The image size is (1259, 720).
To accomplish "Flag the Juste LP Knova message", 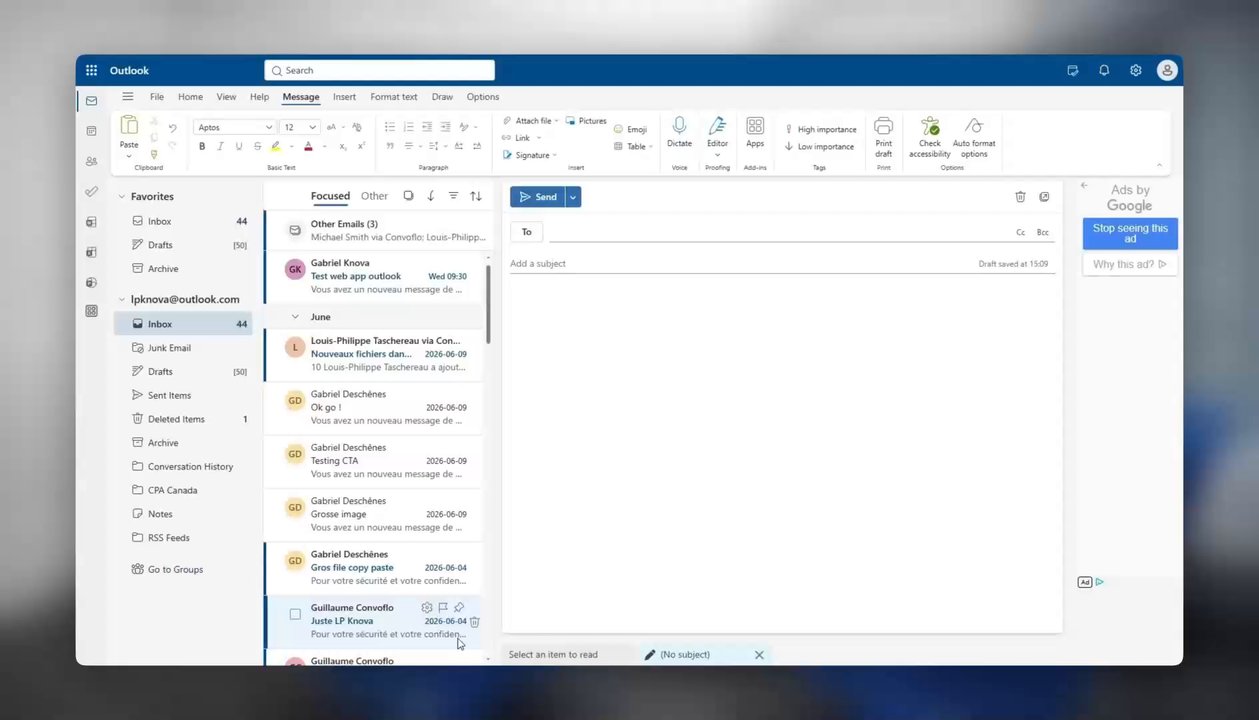I will (x=443, y=607).
